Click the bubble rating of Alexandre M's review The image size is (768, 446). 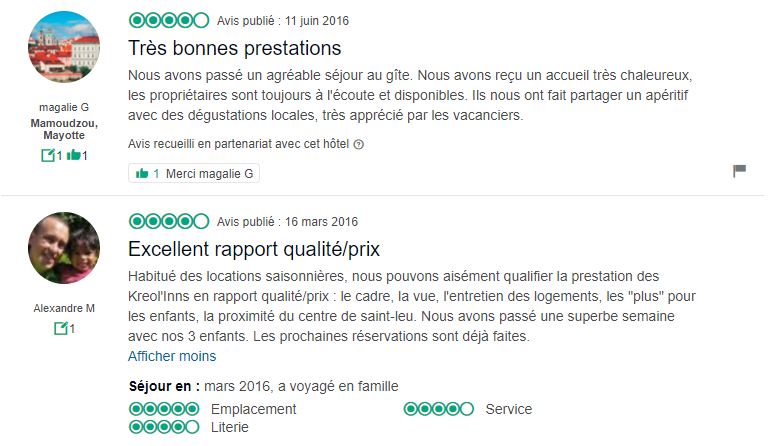[169, 221]
